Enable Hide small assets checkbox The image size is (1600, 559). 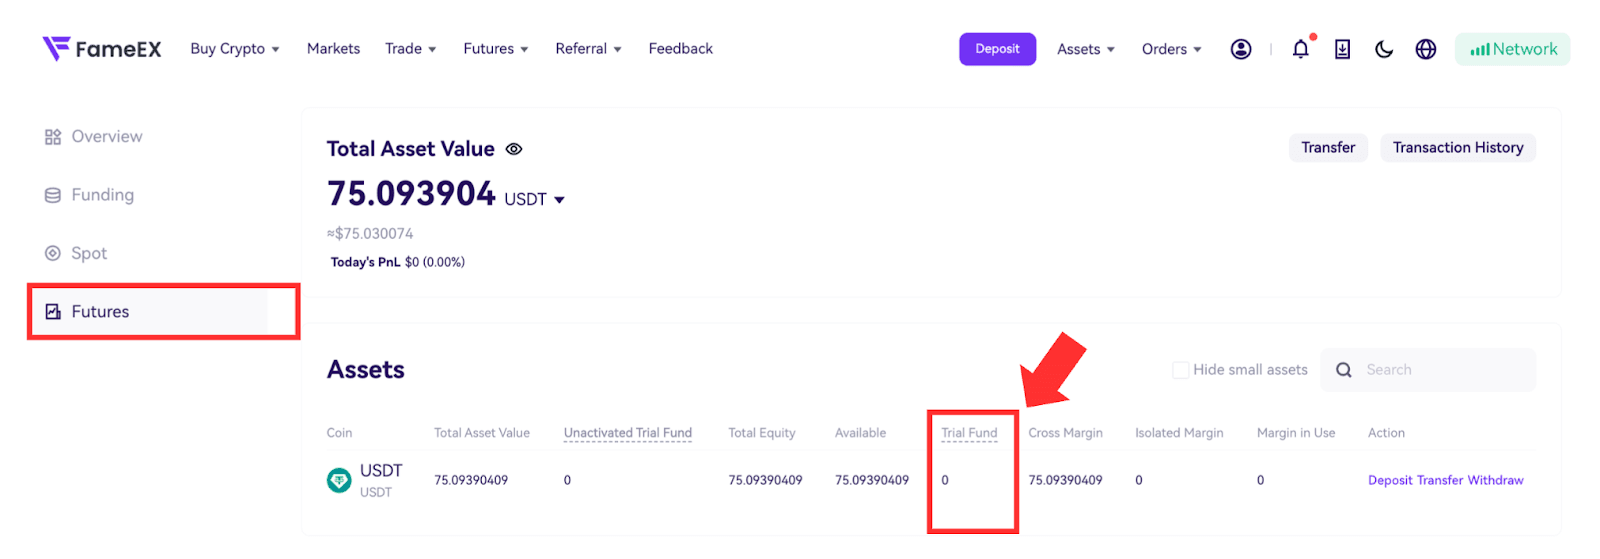tap(1180, 370)
